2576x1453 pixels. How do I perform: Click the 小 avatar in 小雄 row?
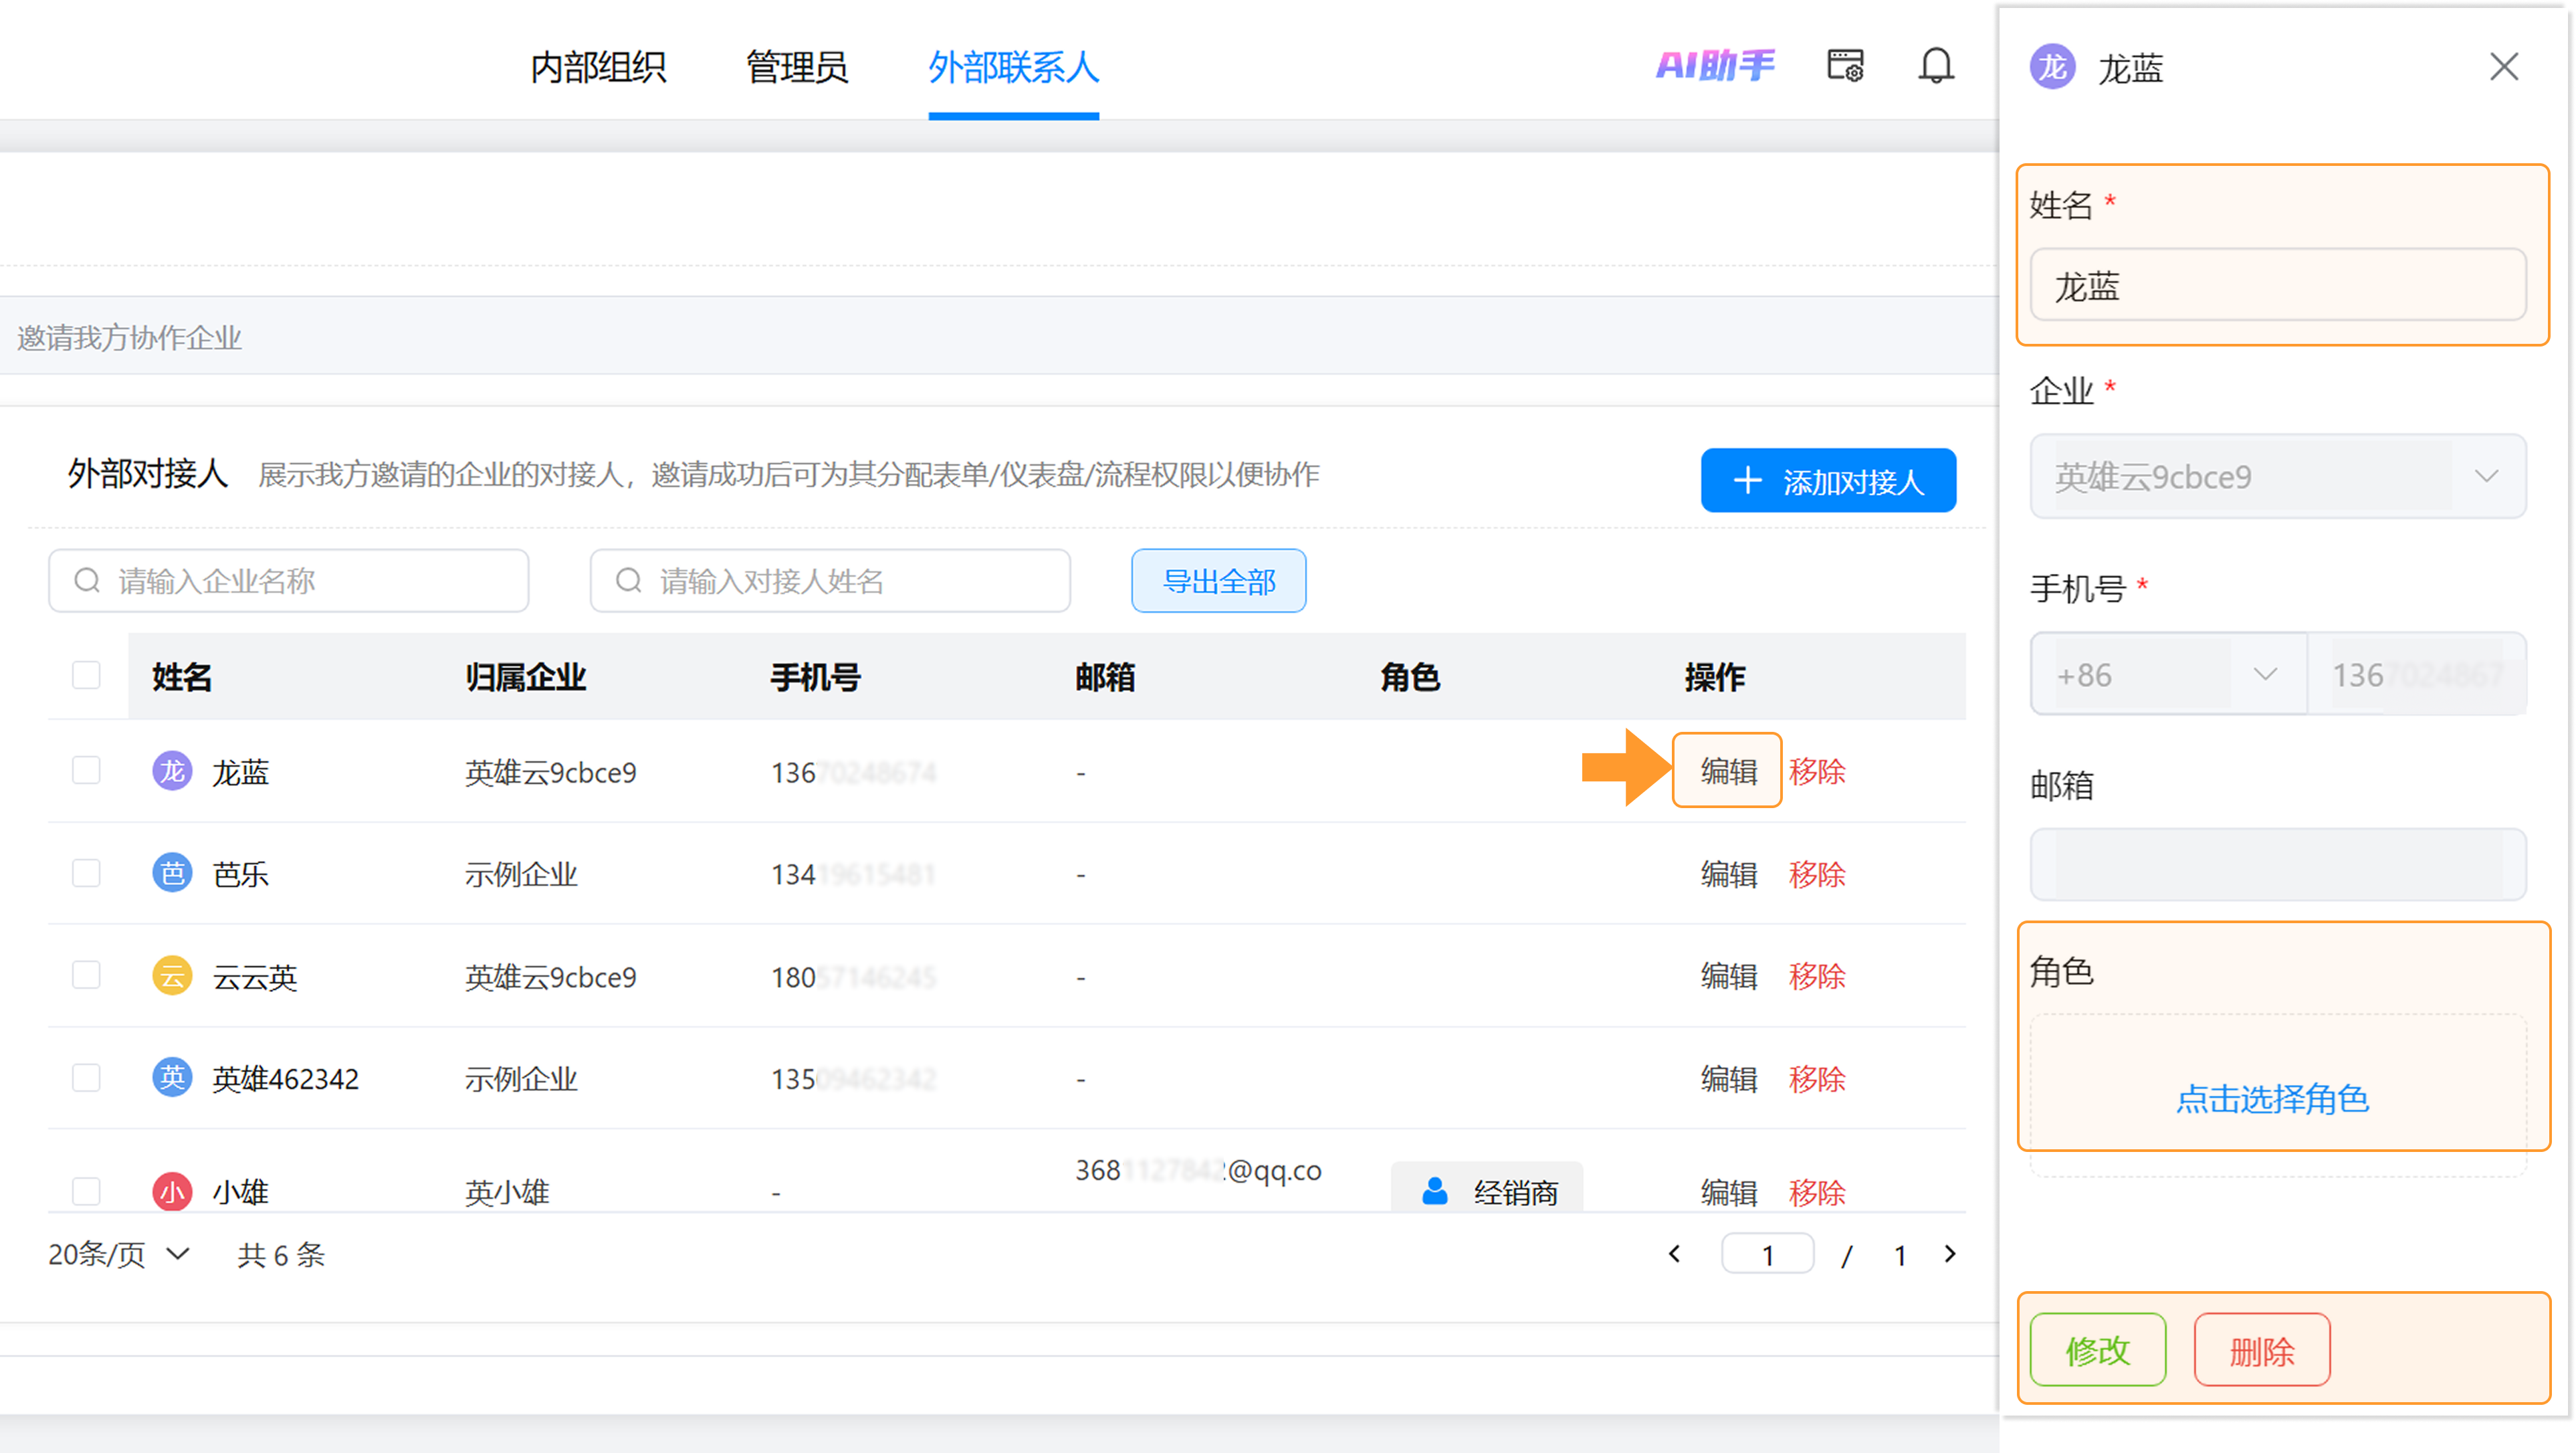172,1191
